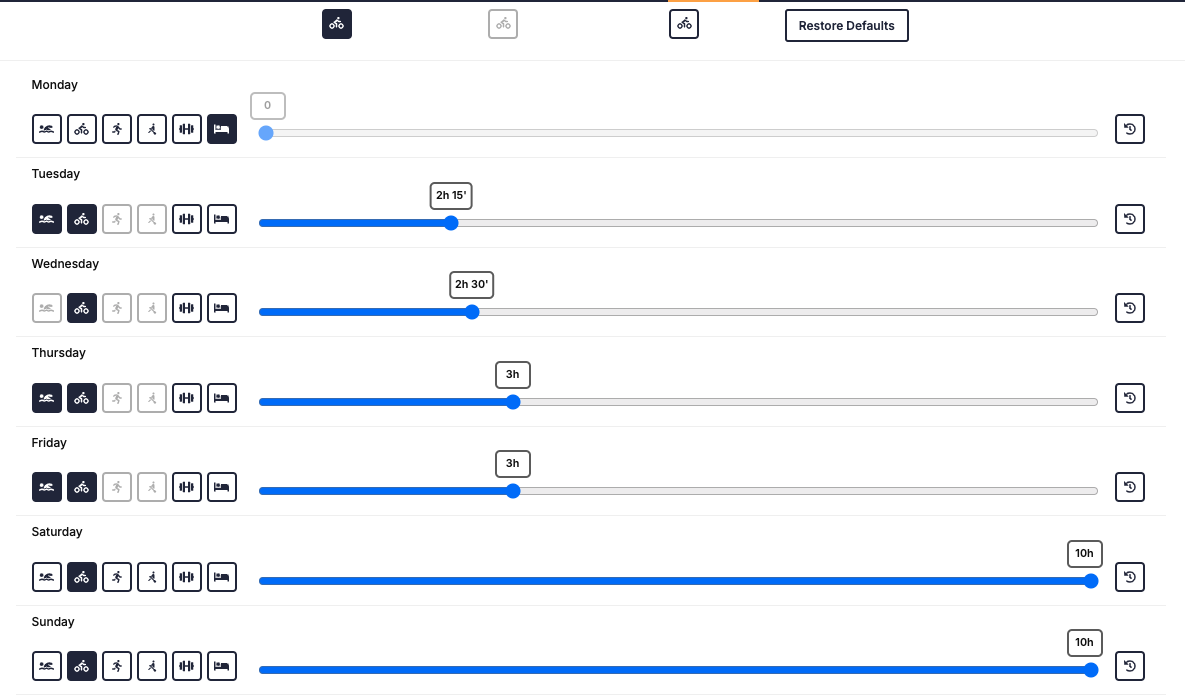Viewport: 1185px width, 695px height.
Task: Toggle the bike activity on Friday
Action: point(82,487)
